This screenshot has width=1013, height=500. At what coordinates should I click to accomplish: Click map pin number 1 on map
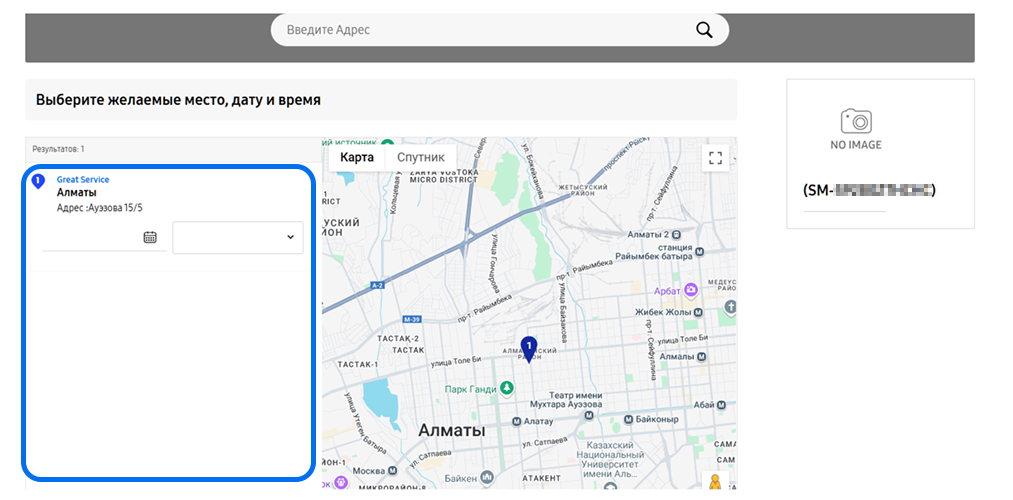pyautogui.click(x=529, y=349)
